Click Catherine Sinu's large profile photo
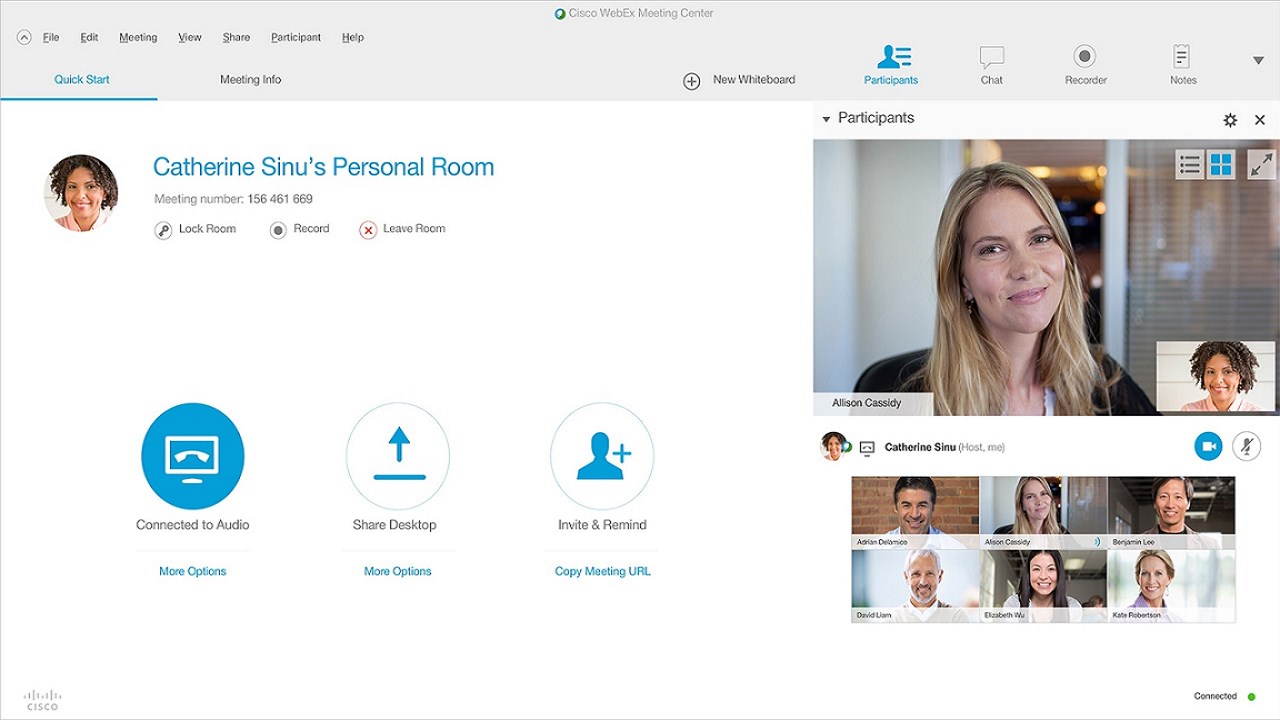The height and width of the screenshot is (720, 1280). click(x=81, y=193)
